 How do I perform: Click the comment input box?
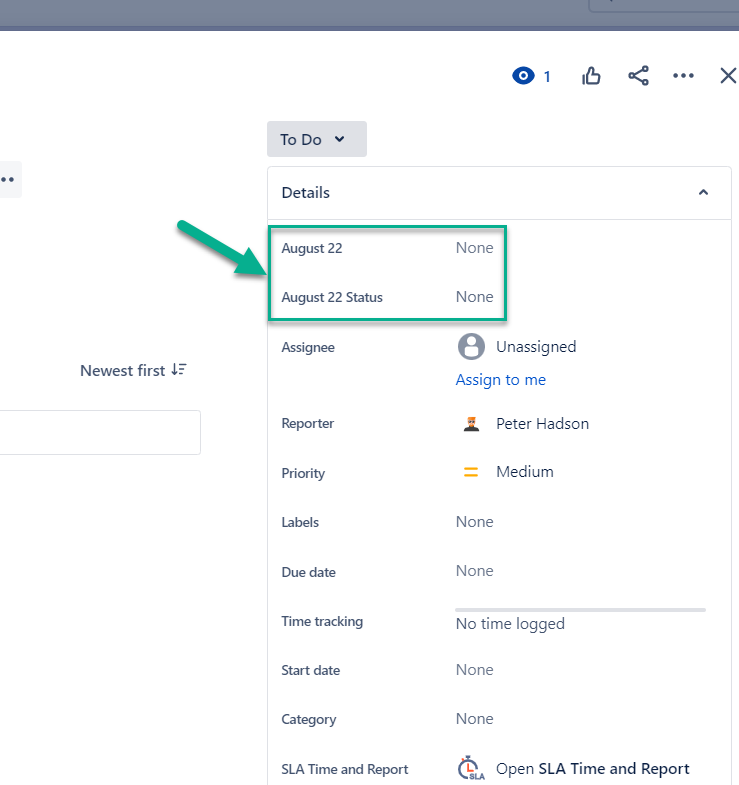tap(100, 433)
